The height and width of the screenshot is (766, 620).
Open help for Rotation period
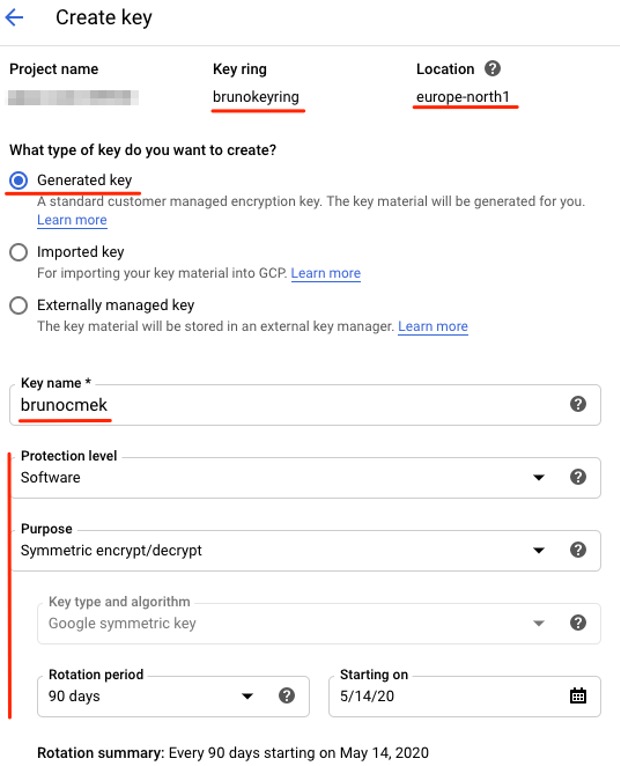pos(287,695)
